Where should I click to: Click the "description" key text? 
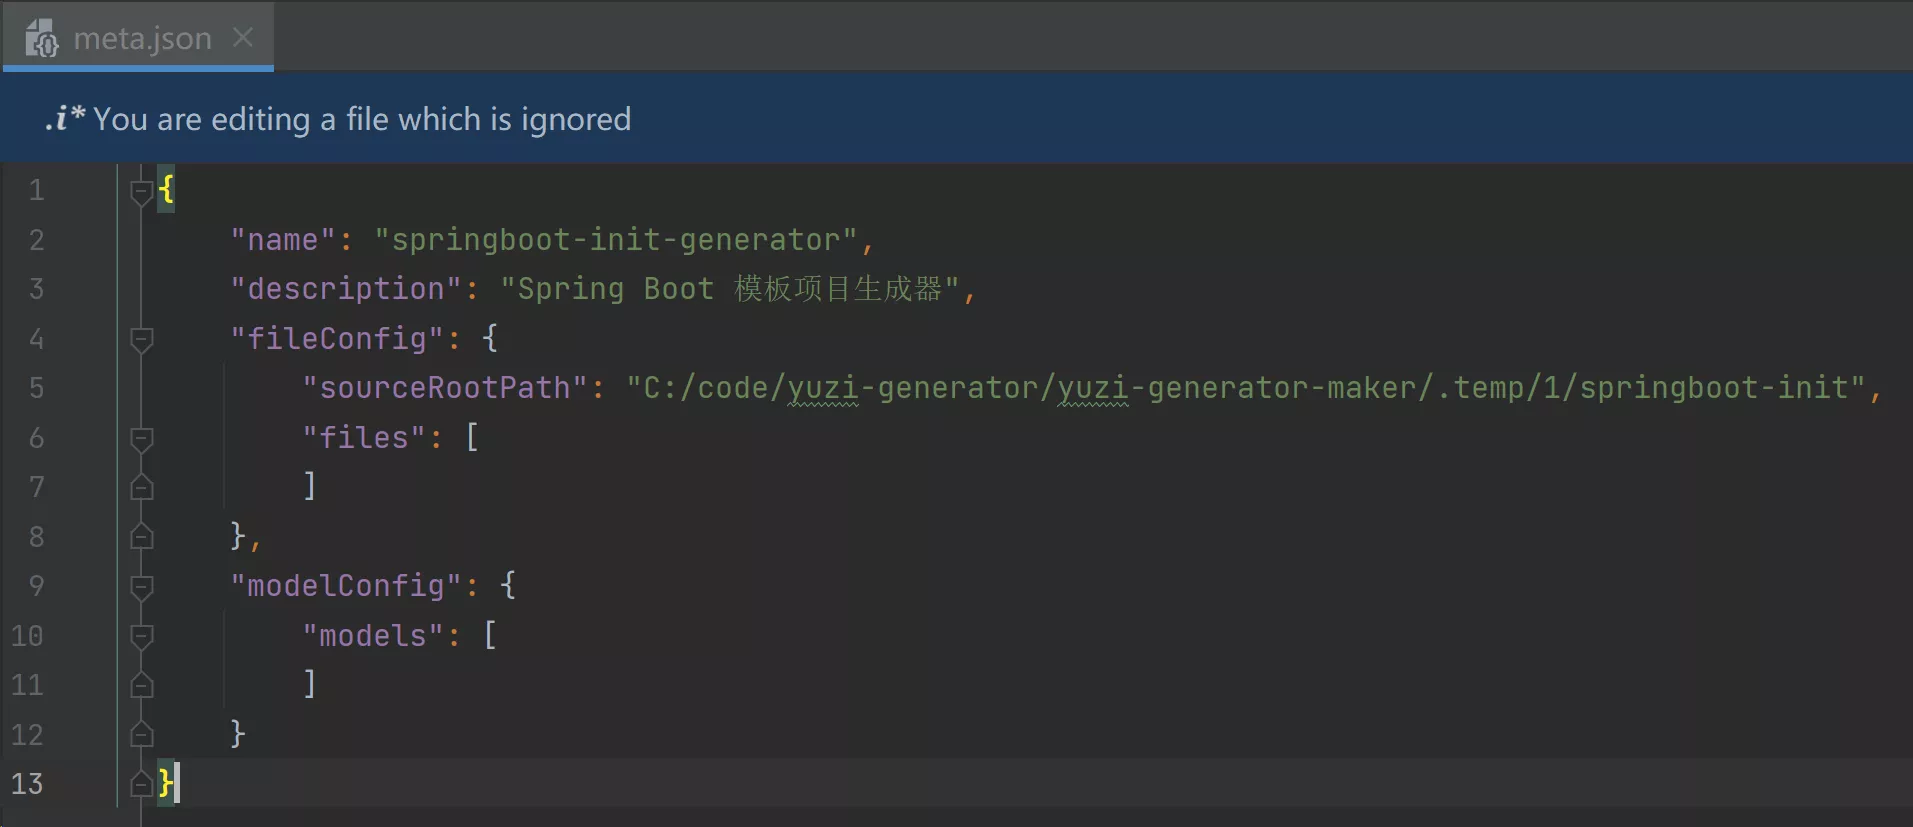point(346,289)
